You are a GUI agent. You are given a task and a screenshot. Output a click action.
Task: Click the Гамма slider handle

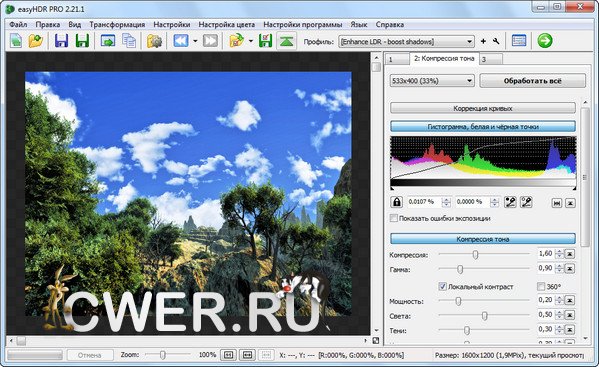point(460,269)
